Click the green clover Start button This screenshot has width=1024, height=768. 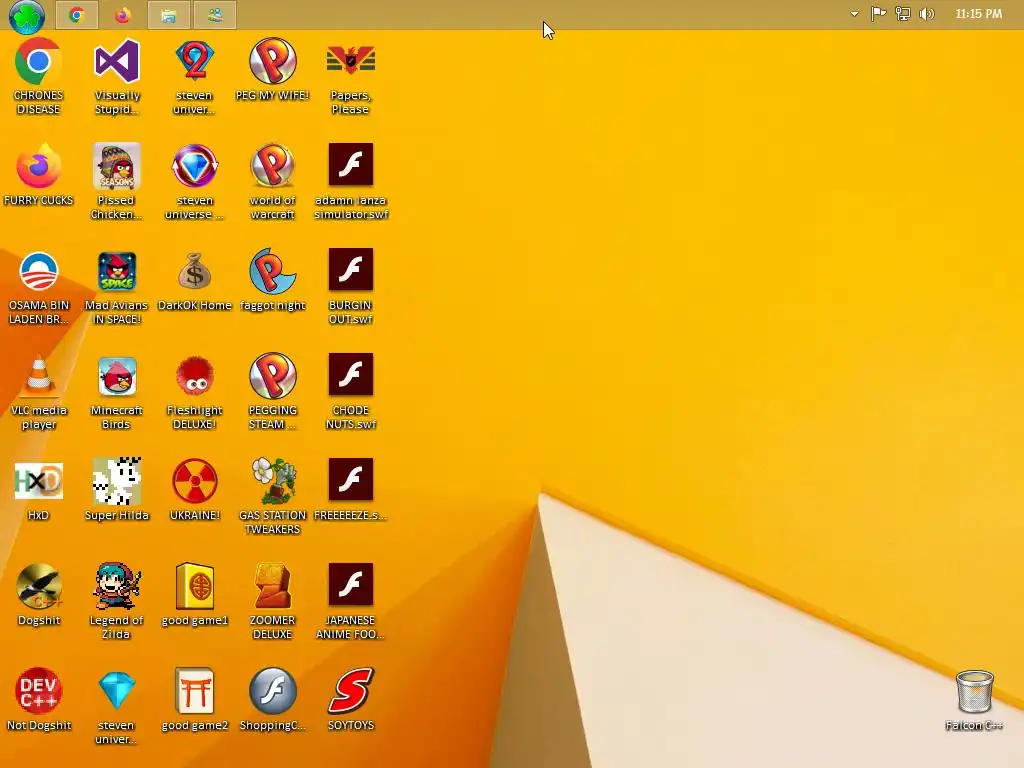tap(27, 16)
